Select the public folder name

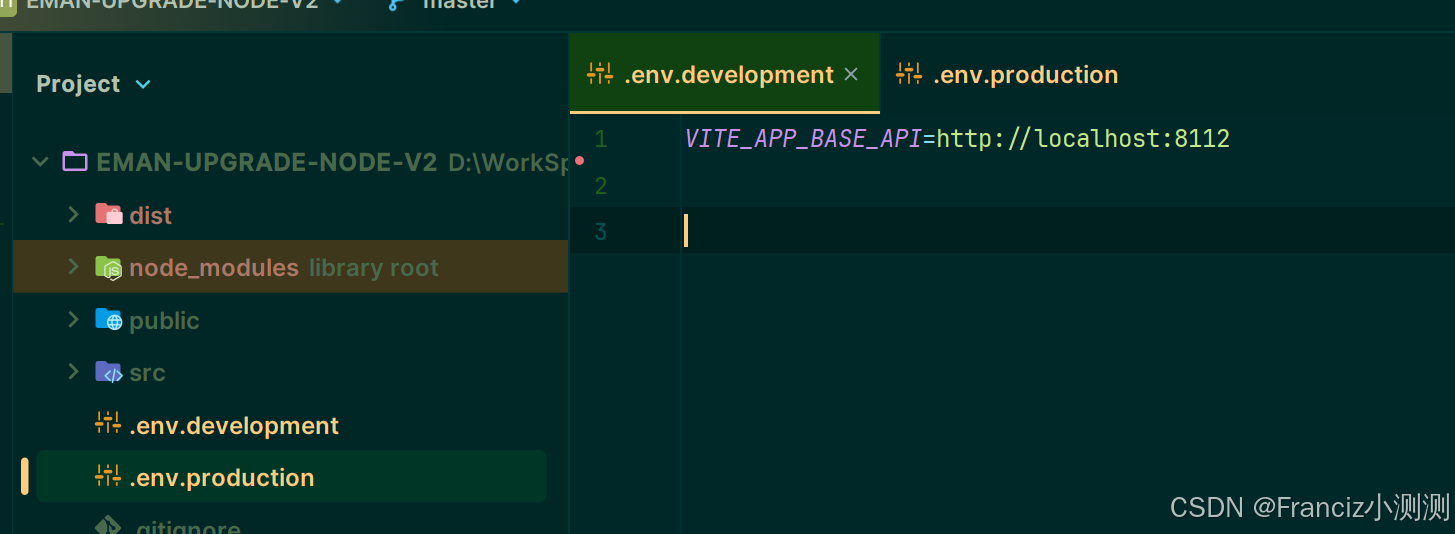pos(164,321)
